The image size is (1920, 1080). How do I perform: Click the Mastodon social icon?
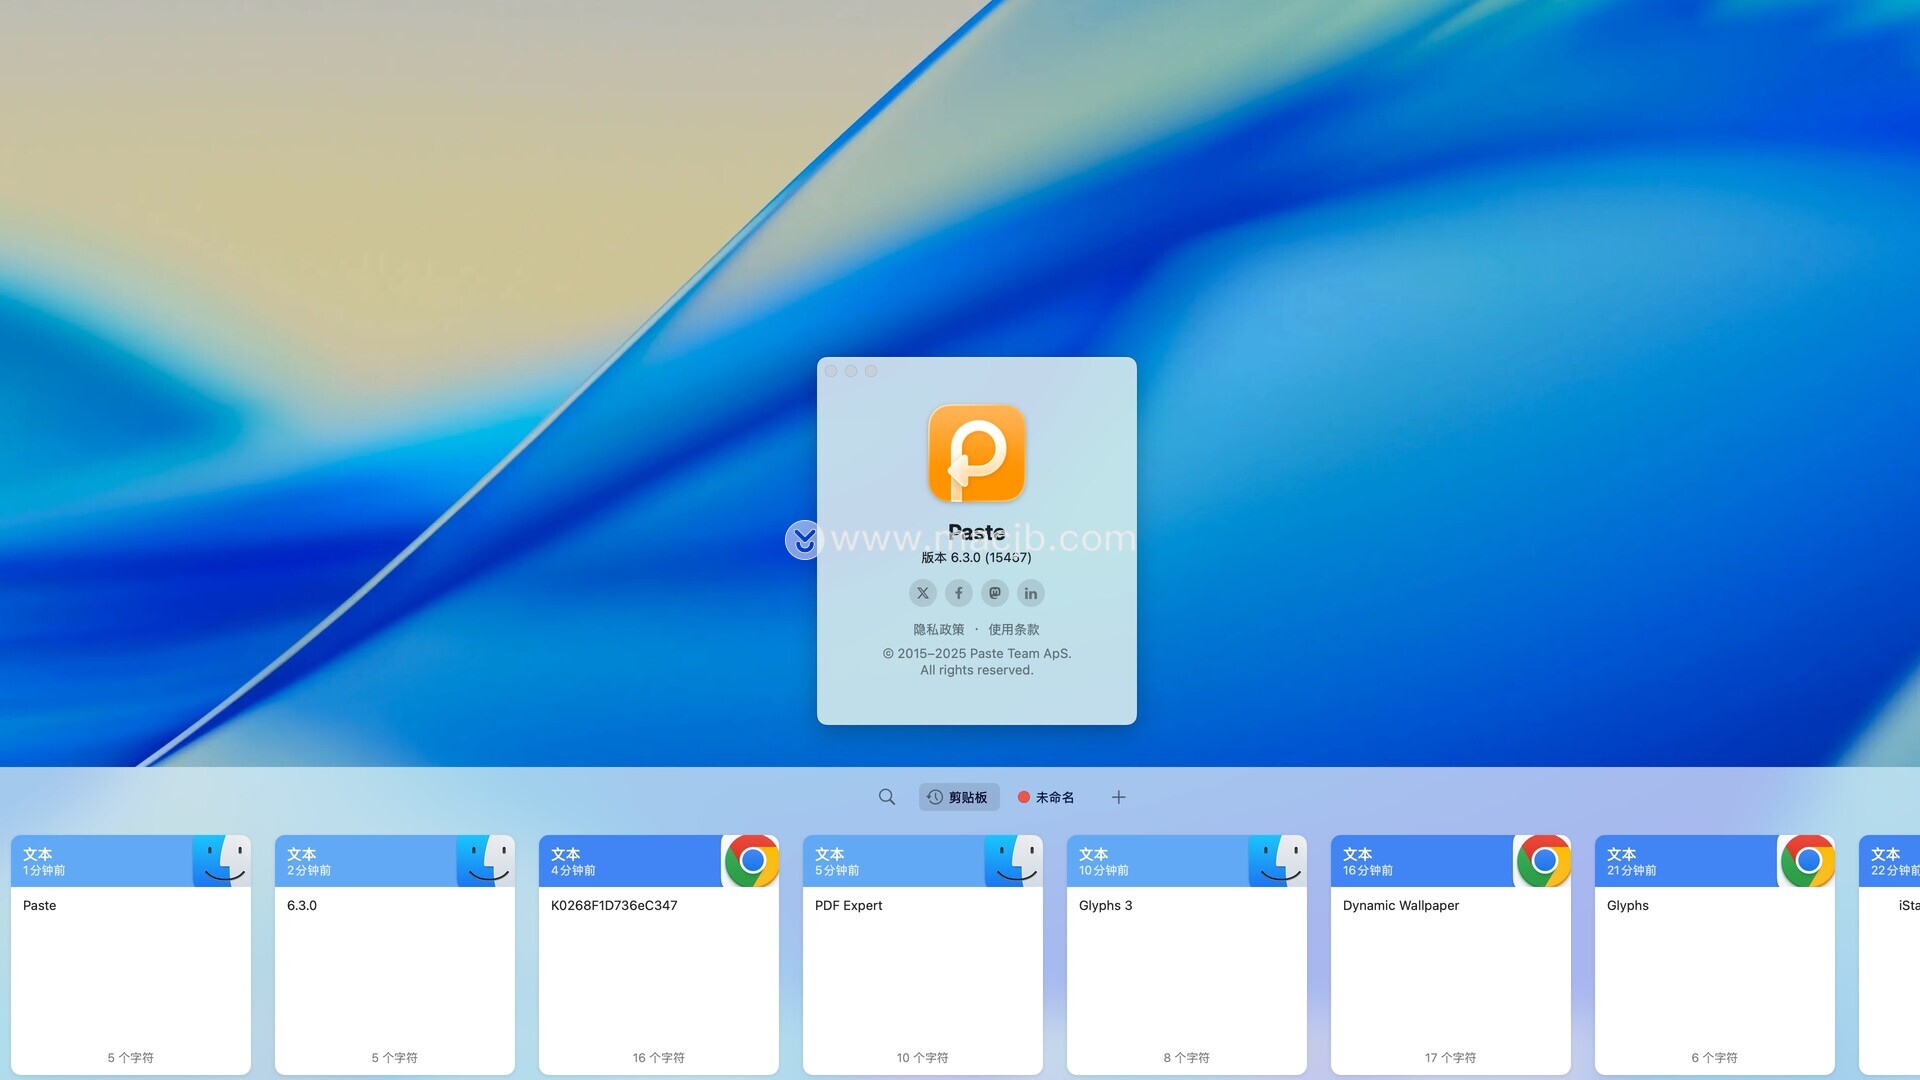[994, 593]
